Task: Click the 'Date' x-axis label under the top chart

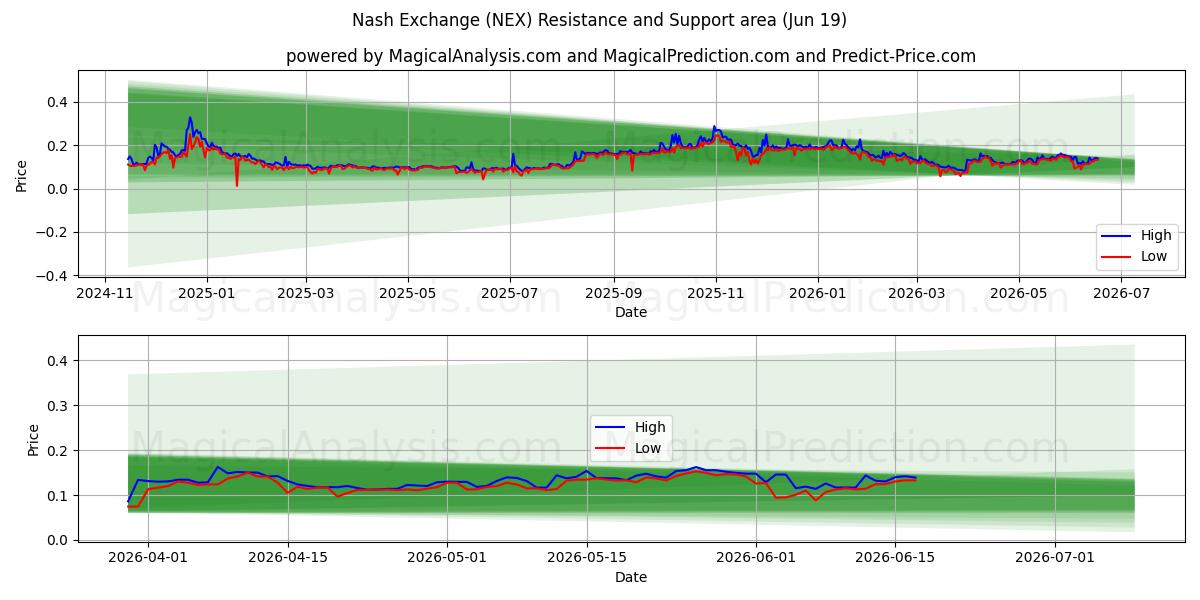Action: [631, 313]
